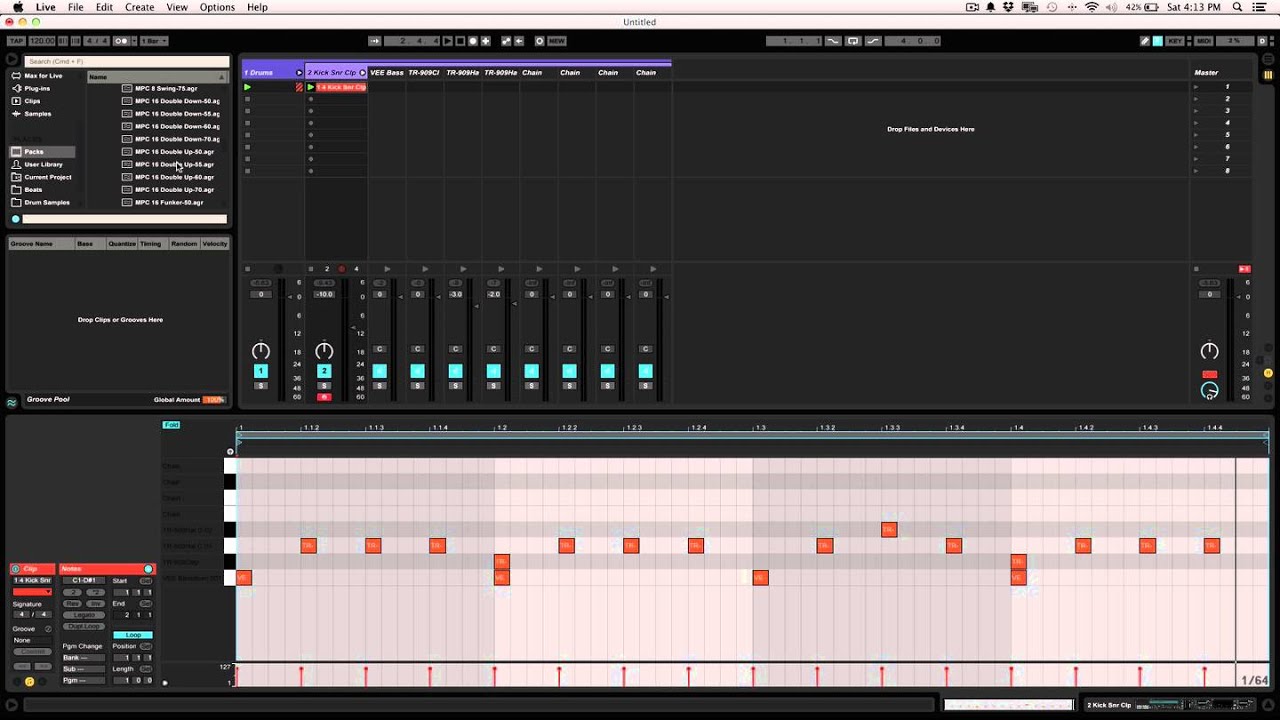Image resolution: width=1280 pixels, height=720 pixels.
Task: Click the Arrangement Record button
Action: (x=473, y=41)
